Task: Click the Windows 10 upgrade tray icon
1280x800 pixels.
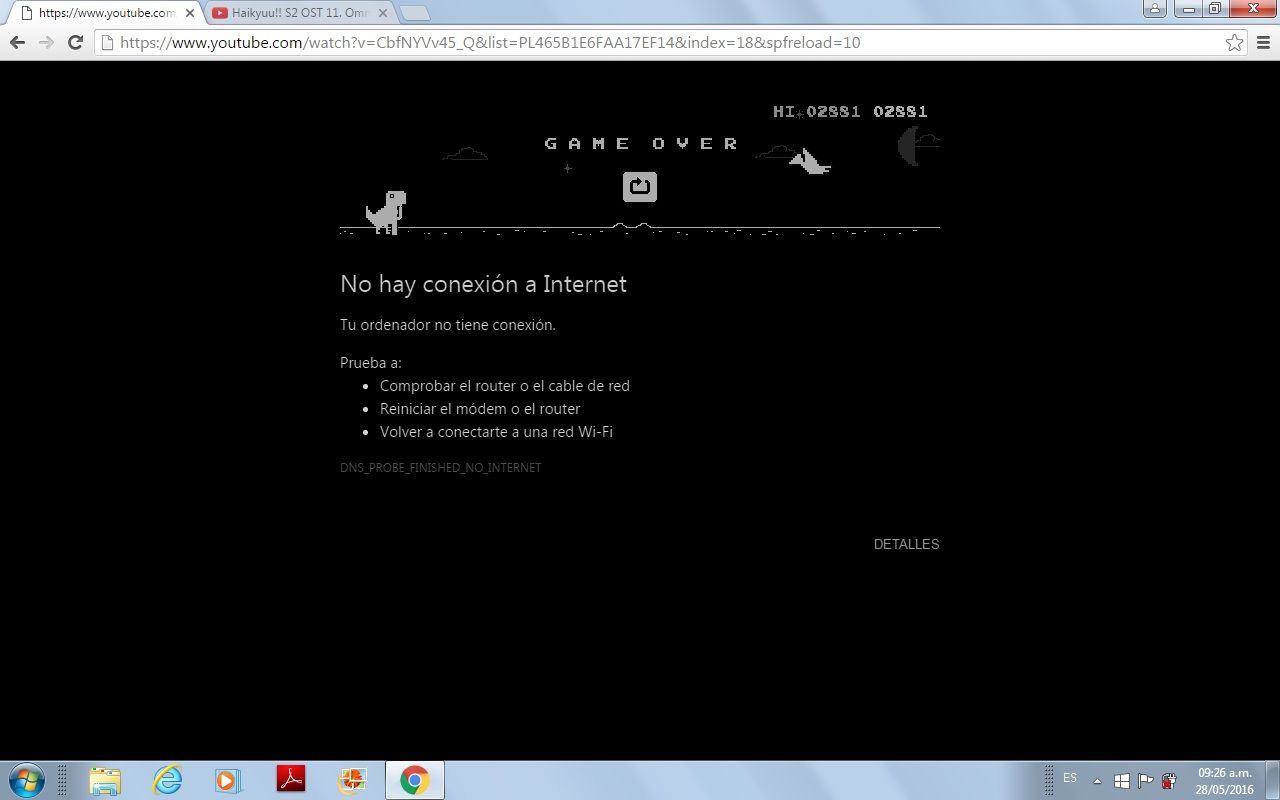Action: tap(1122, 781)
